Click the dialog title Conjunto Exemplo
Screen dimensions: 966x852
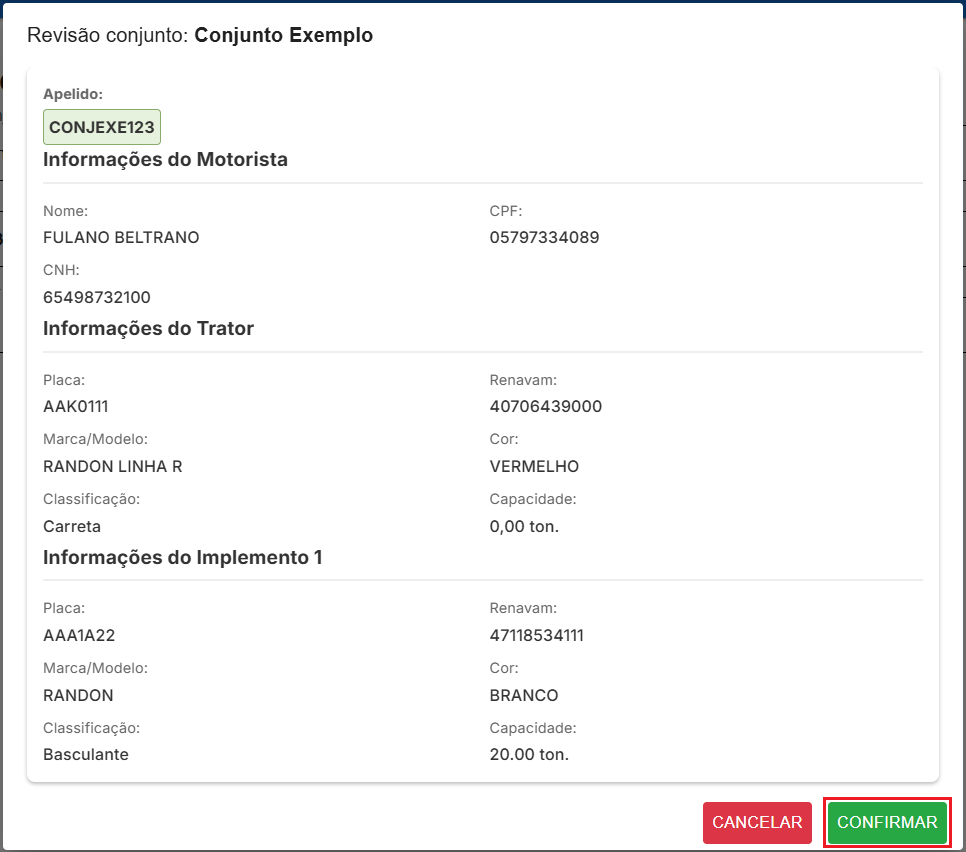283,35
